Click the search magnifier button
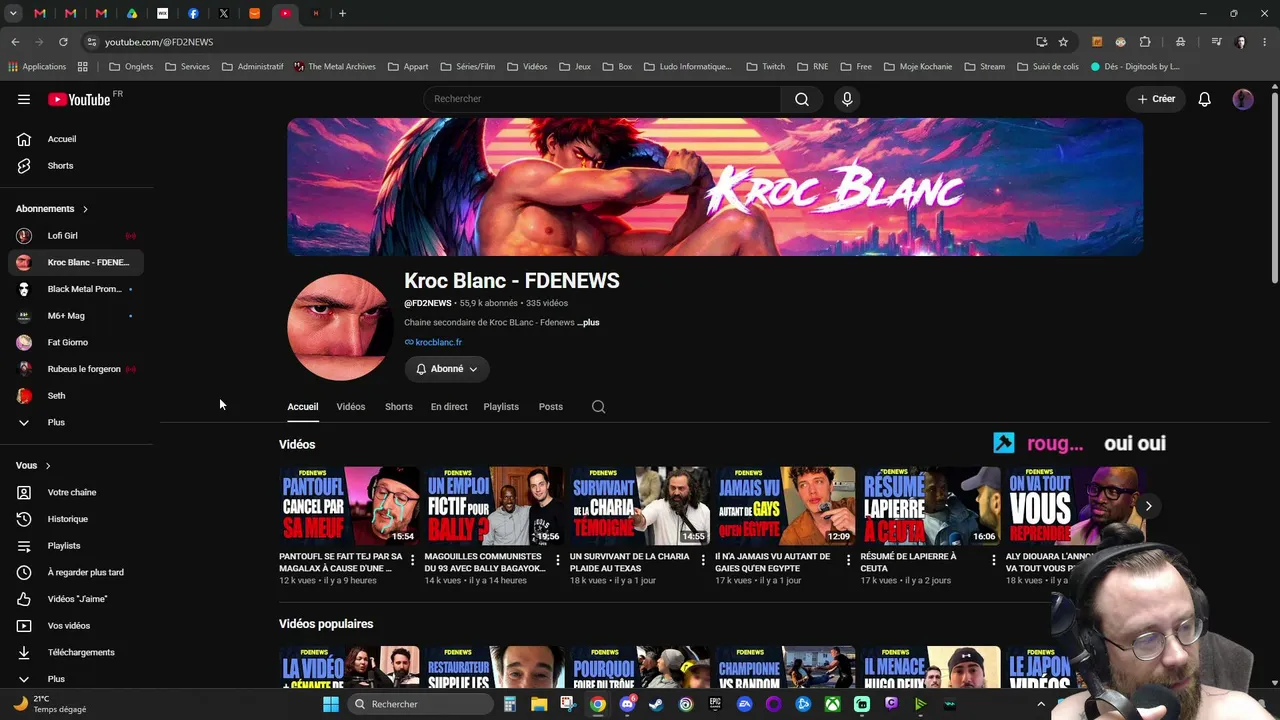Screen dimensions: 1280x720 click(802, 99)
